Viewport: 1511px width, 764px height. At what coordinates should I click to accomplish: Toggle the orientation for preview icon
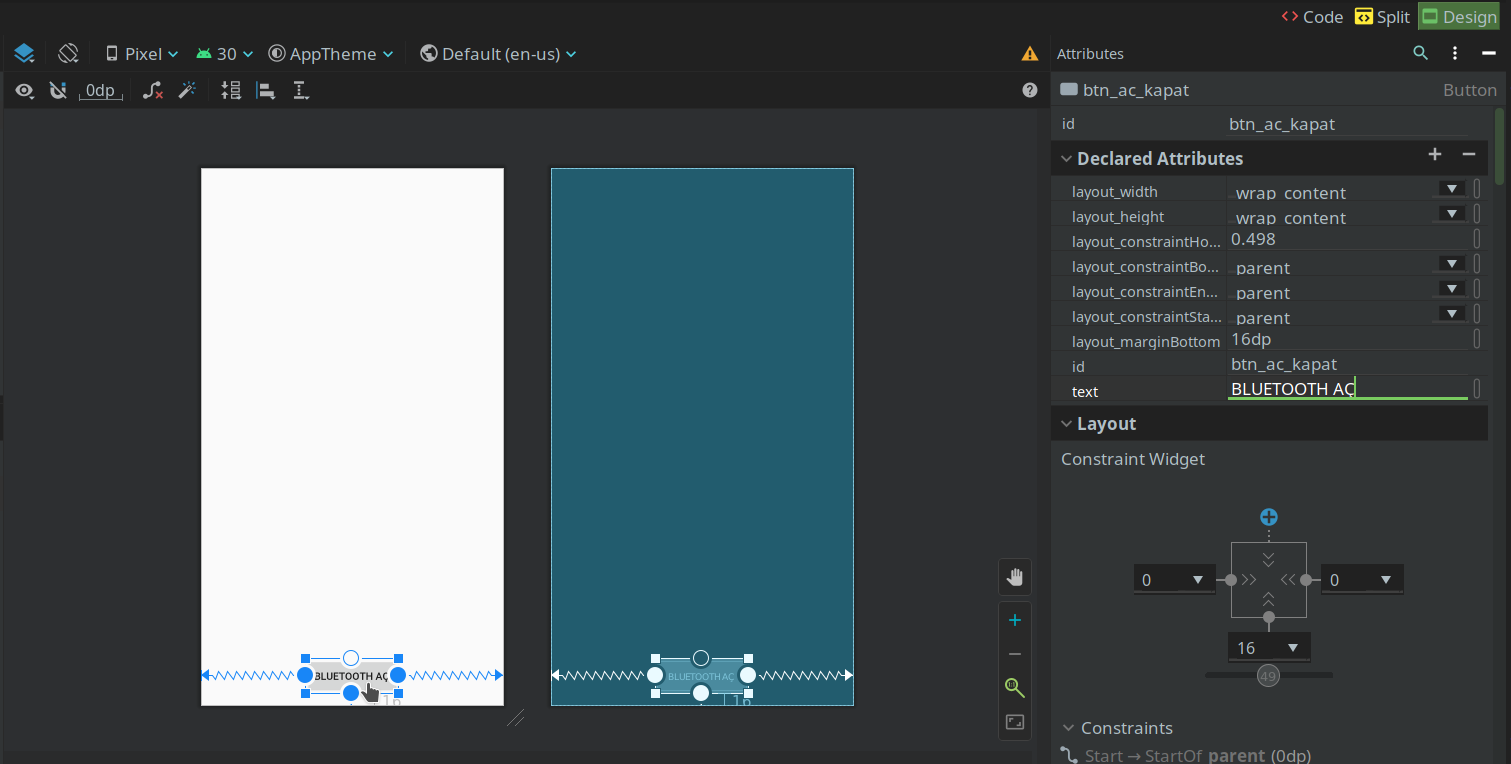(x=68, y=53)
